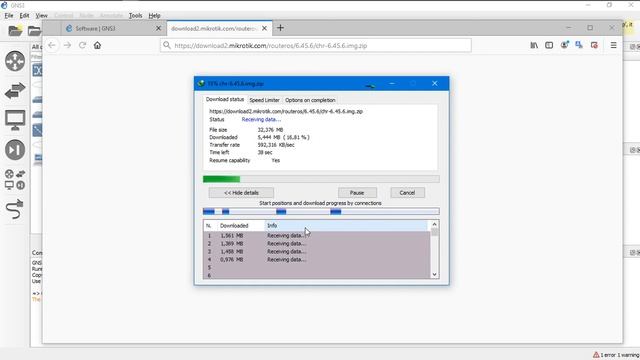Click GNS3 new project folder icon
The width and height of the screenshot is (640, 360).
pos(15,31)
